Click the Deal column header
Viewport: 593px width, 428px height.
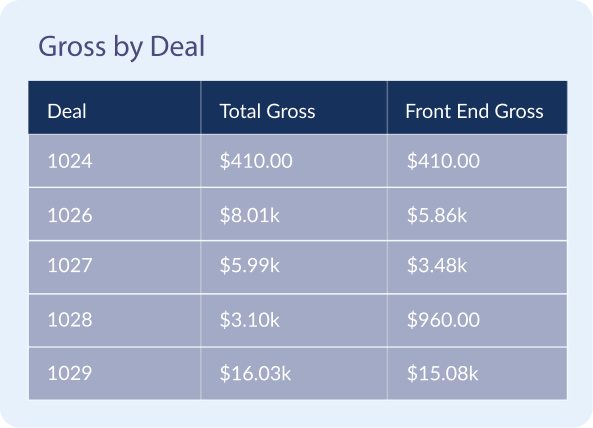click(67, 111)
